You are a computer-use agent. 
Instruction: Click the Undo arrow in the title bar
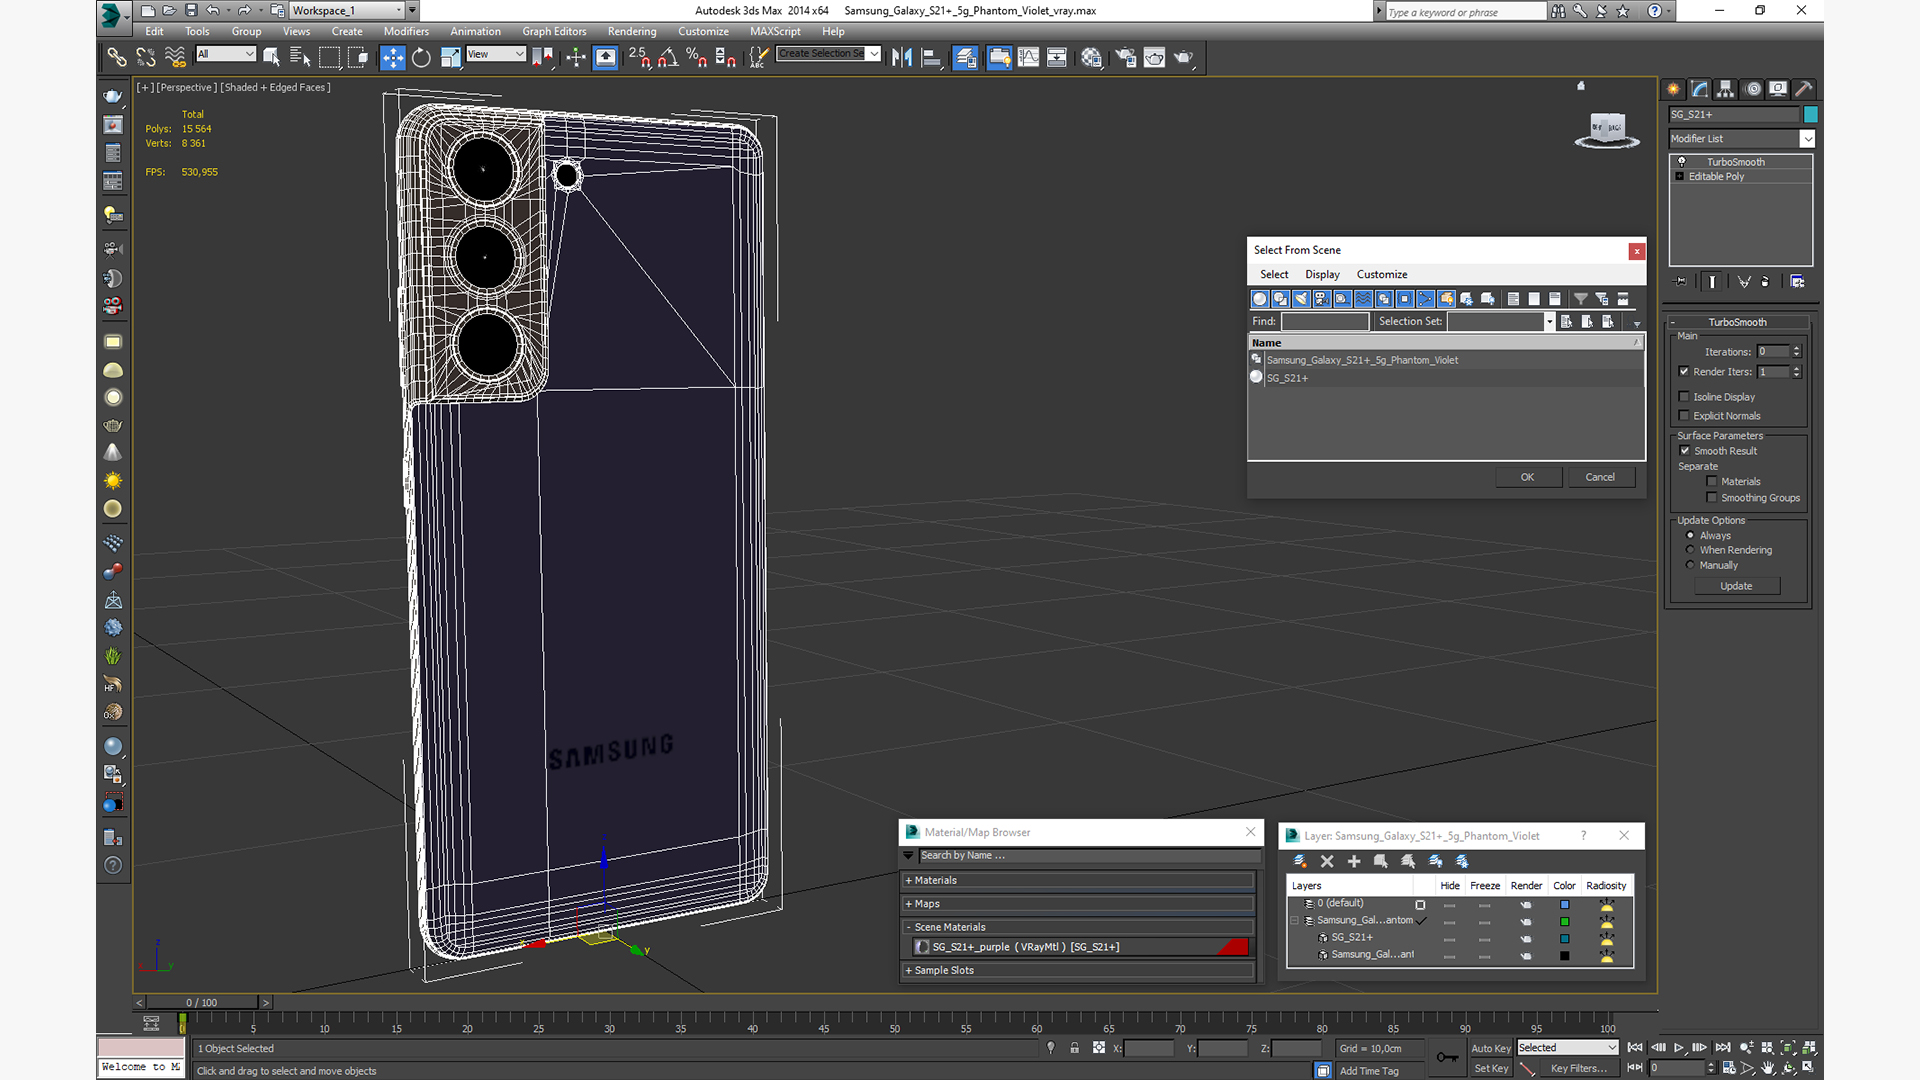coord(213,11)
